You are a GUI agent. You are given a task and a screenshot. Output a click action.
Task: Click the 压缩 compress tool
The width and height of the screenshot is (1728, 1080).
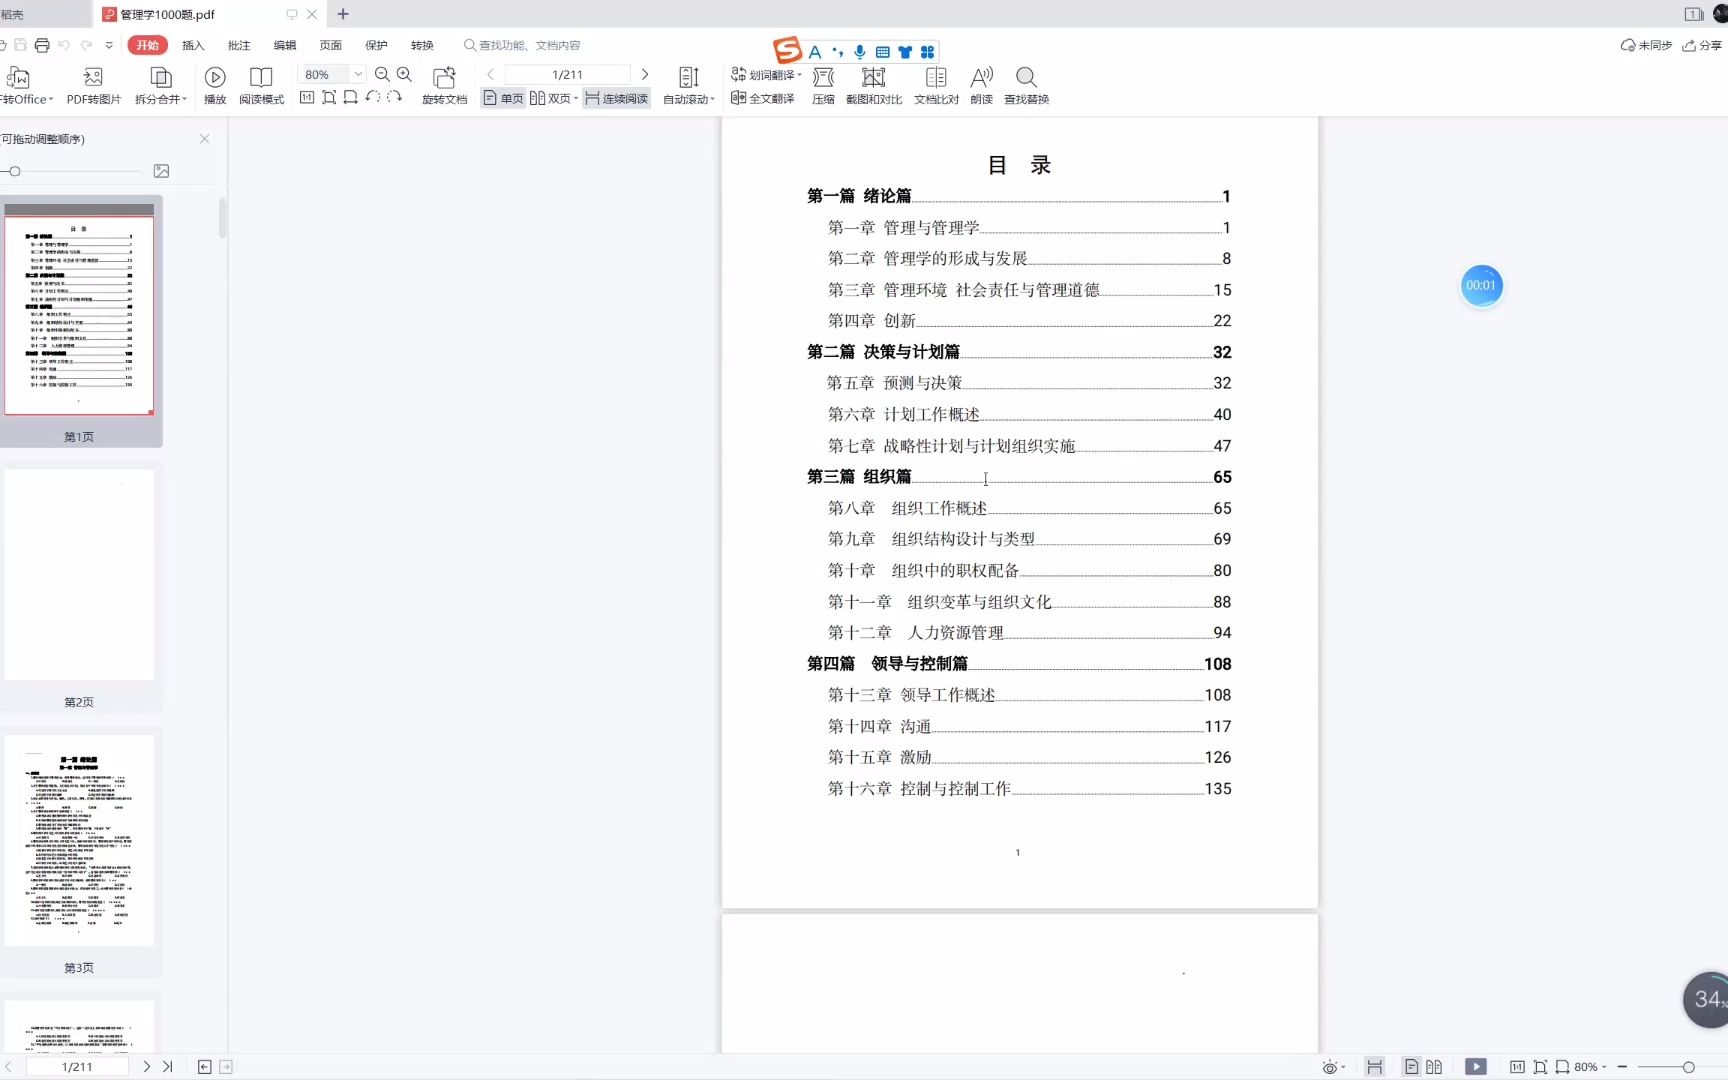823,86
